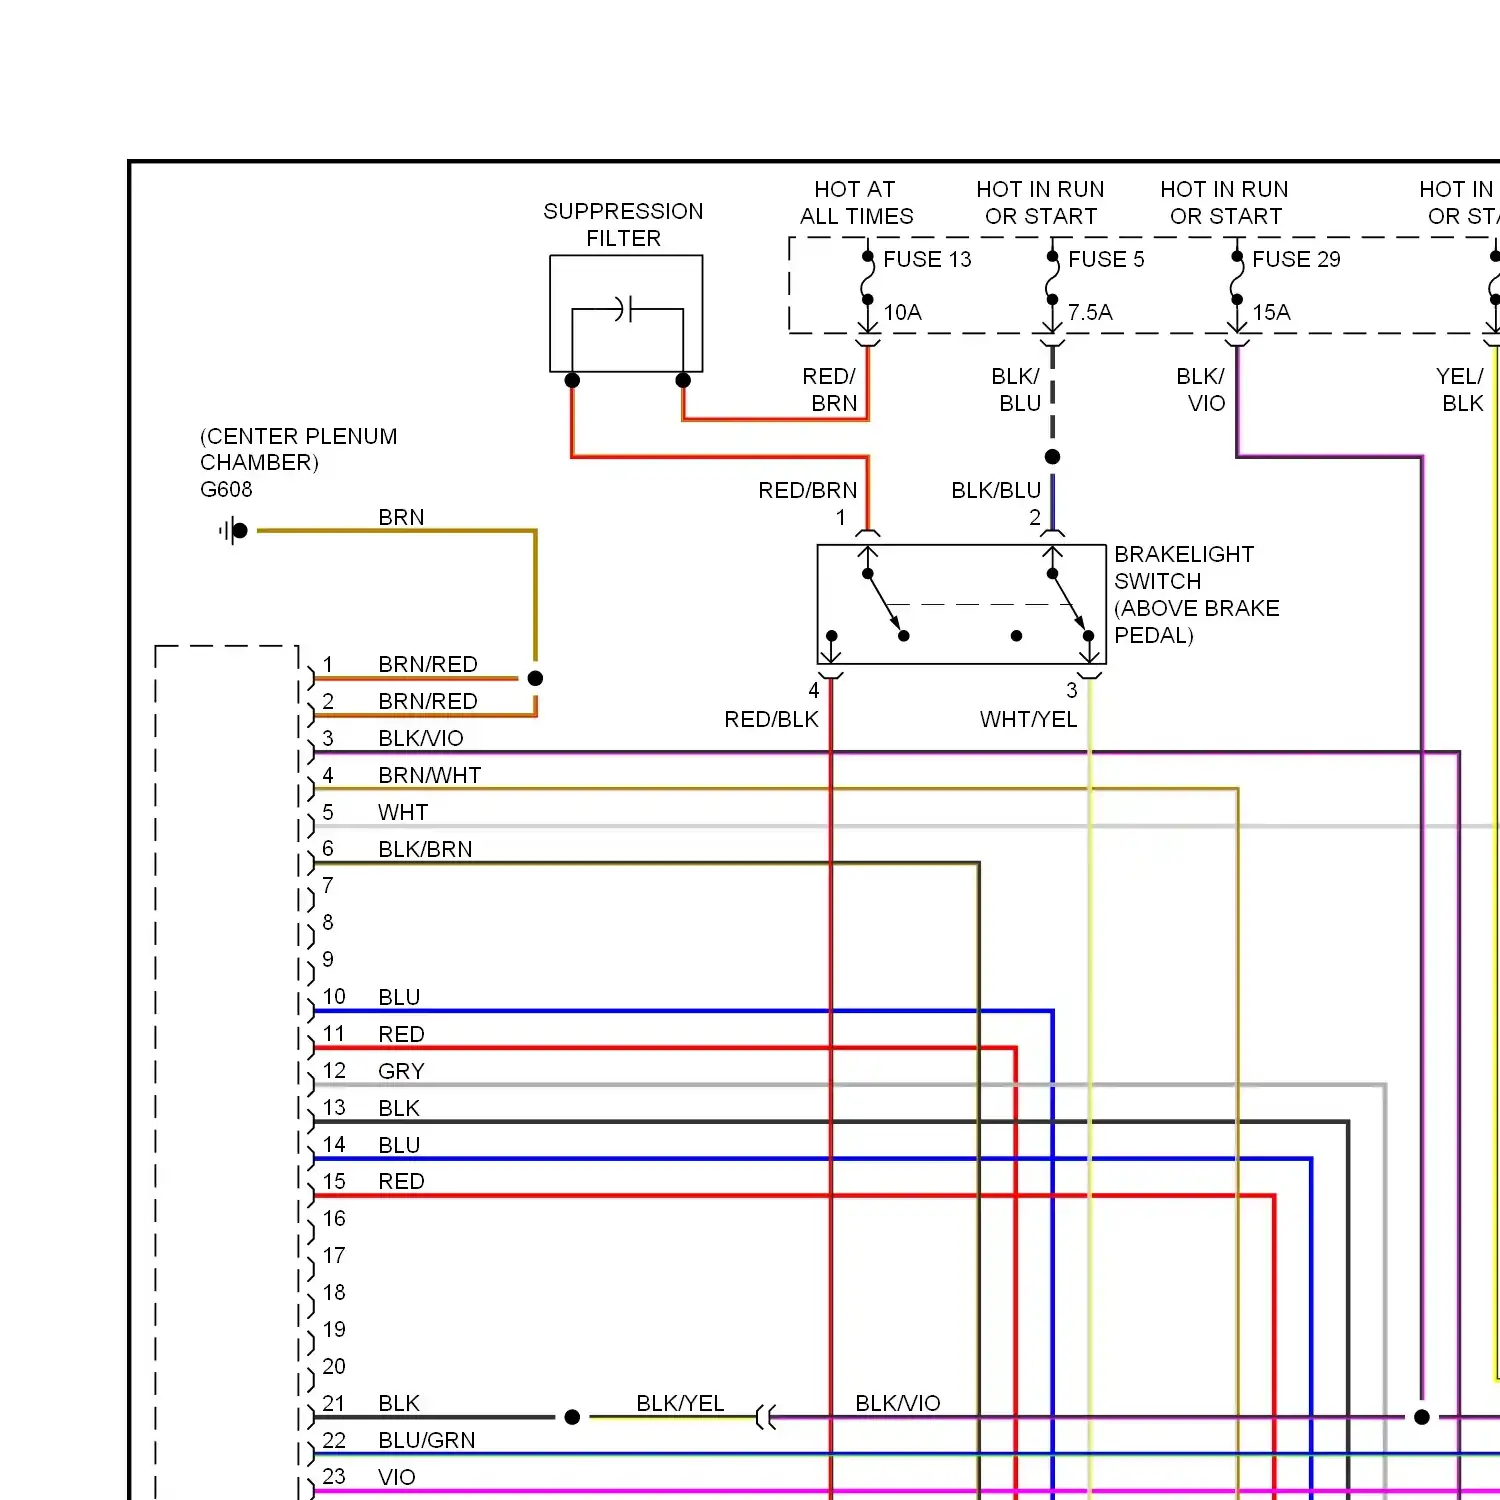Click pin number 7 on the connector
The image size is (1500, 1500).
pyautogui.click(x=328, y=885)
